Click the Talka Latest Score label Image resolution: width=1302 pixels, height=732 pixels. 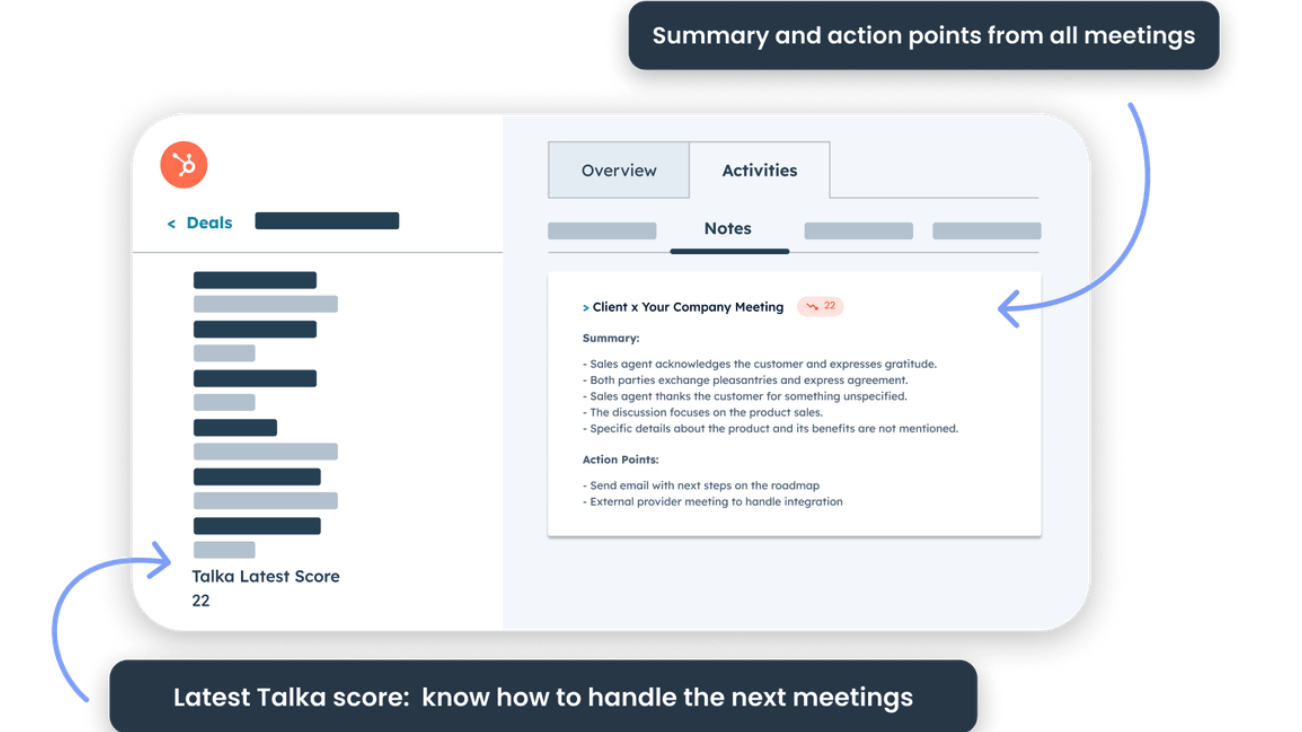click(x=266, y=576)
